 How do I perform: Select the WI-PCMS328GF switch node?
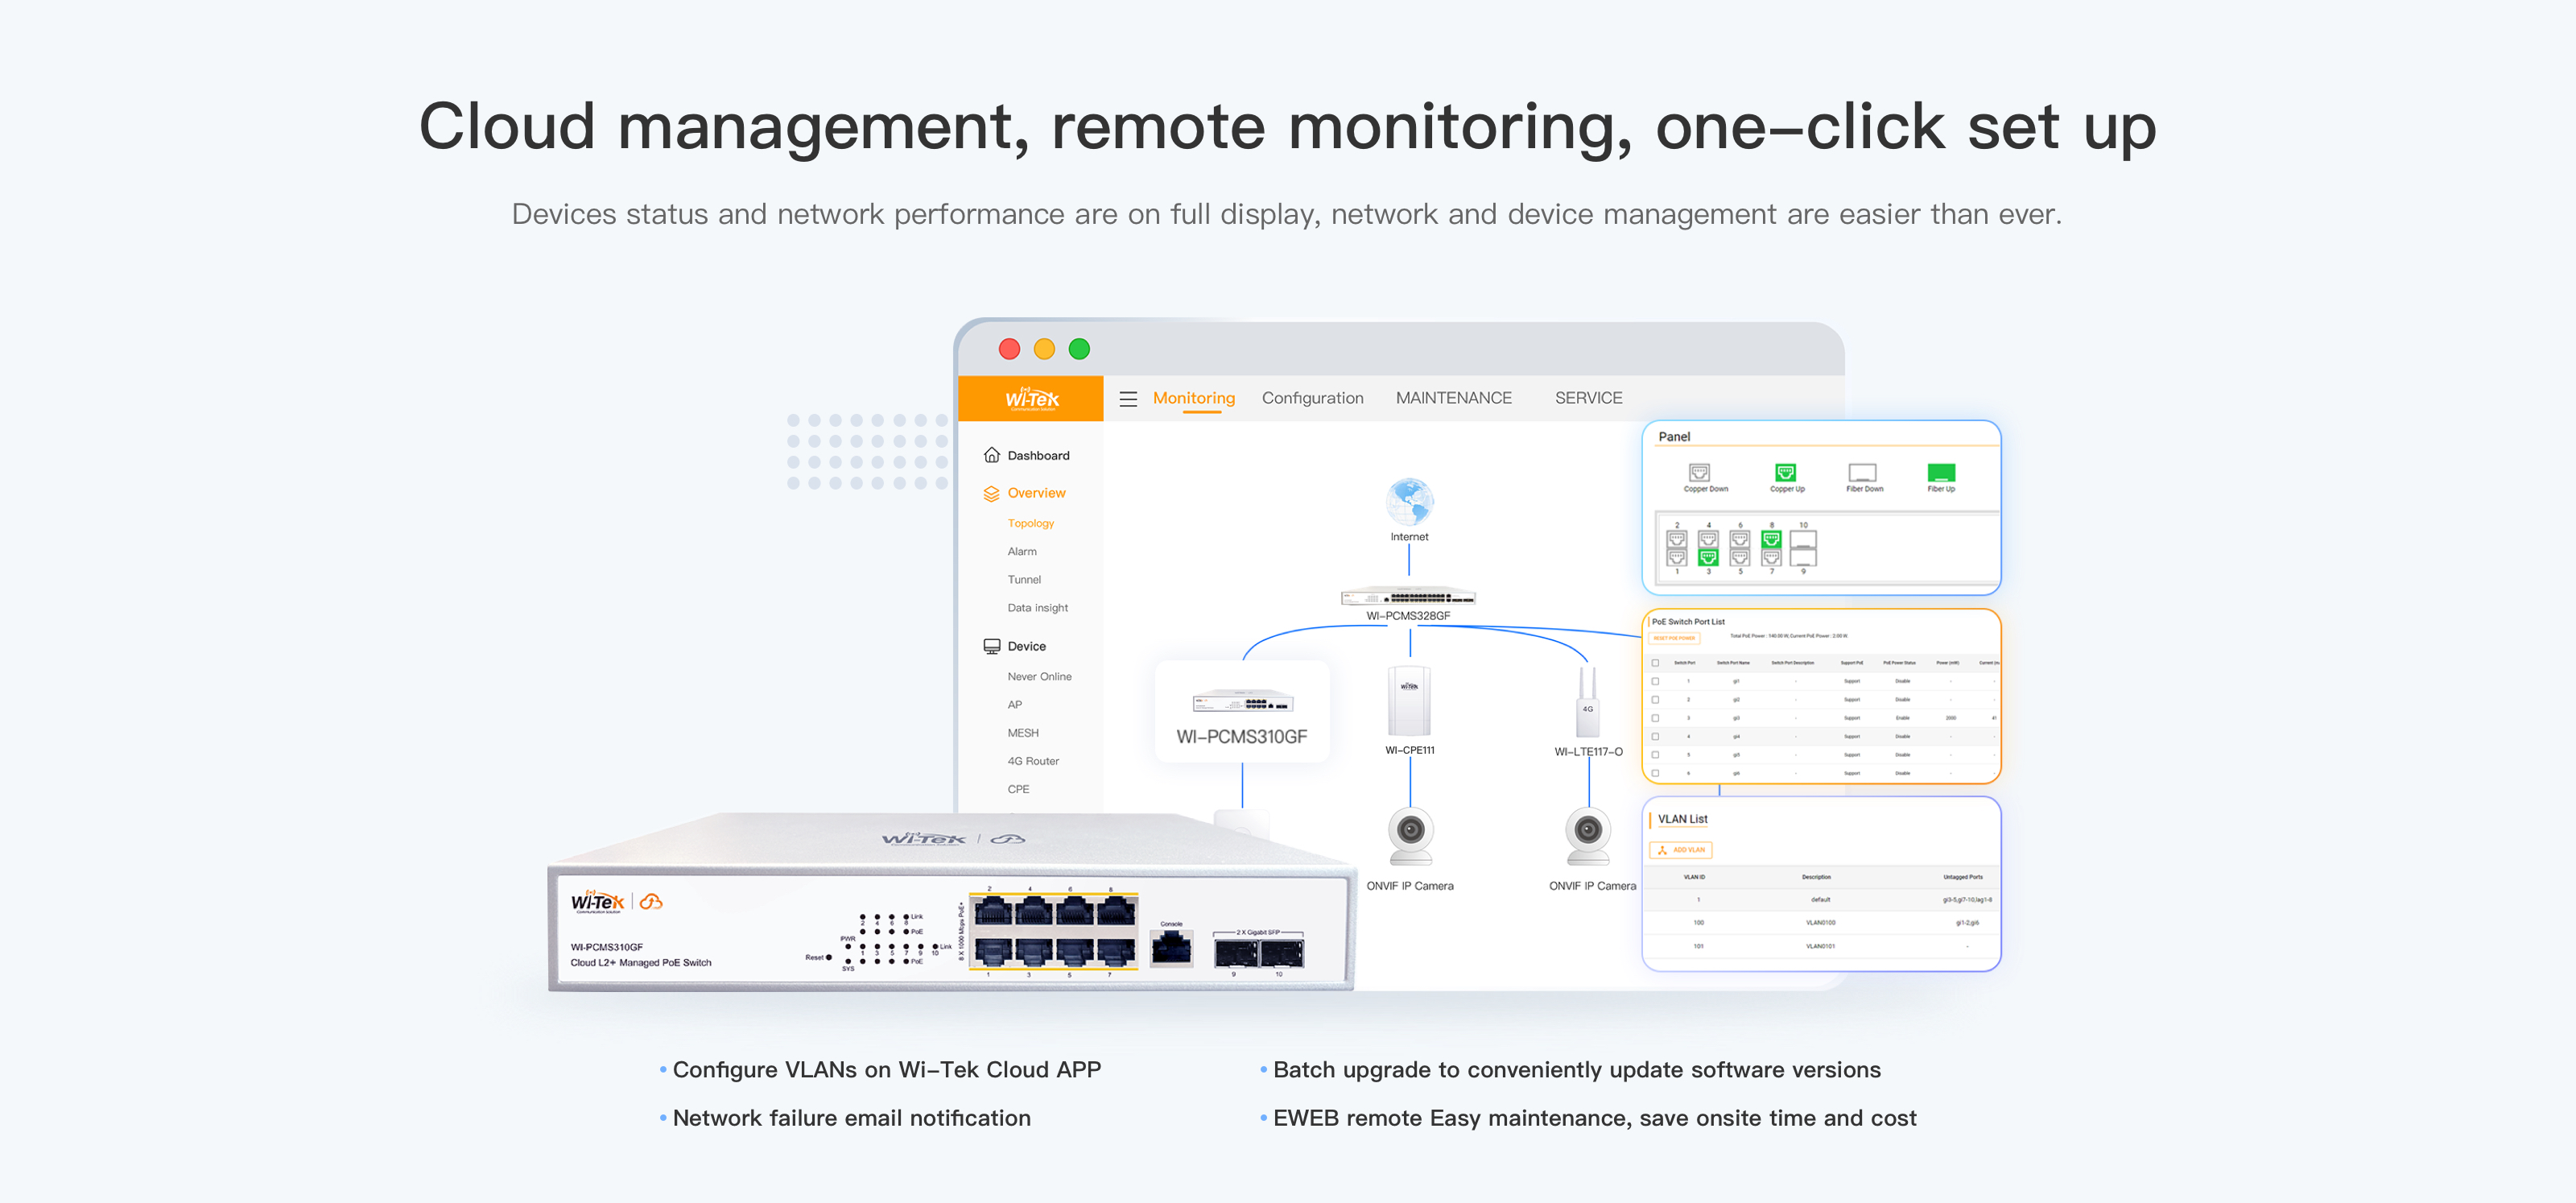coord(1408,597)
